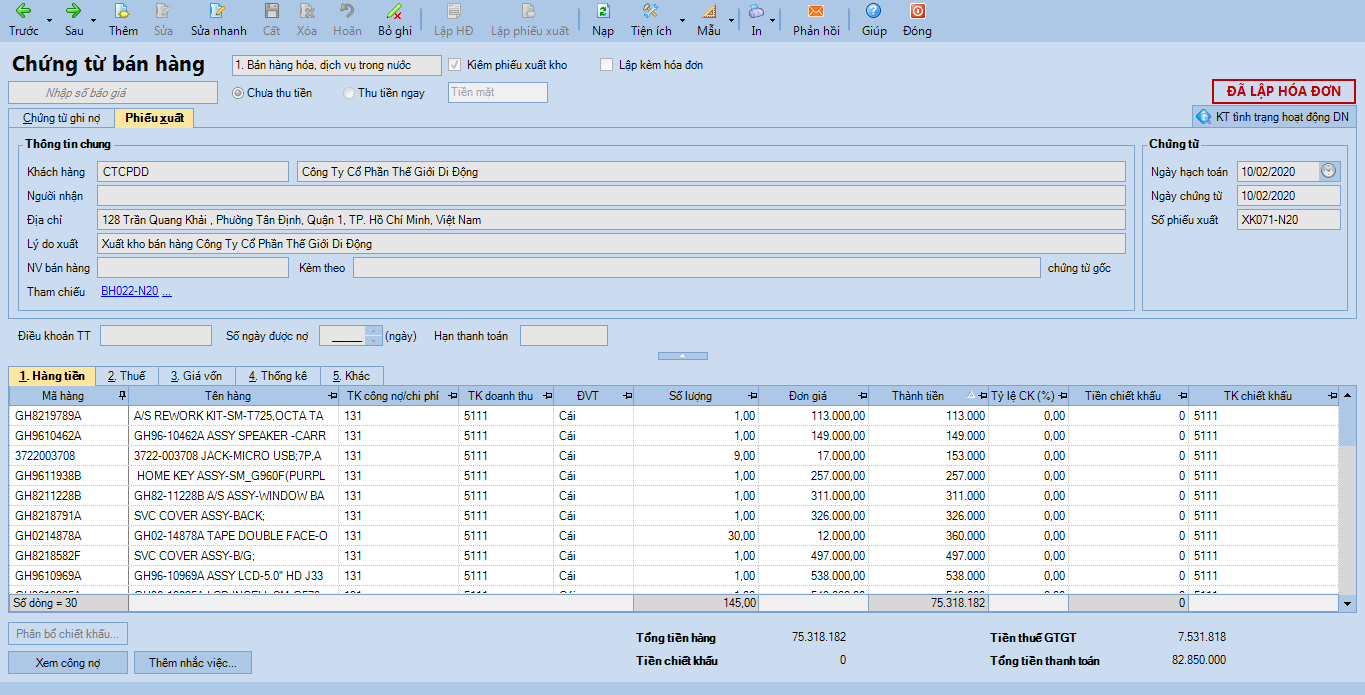Sort by Thành tiền column header
This screenshot has width=1365, height=695.
[x=919, y=396]
